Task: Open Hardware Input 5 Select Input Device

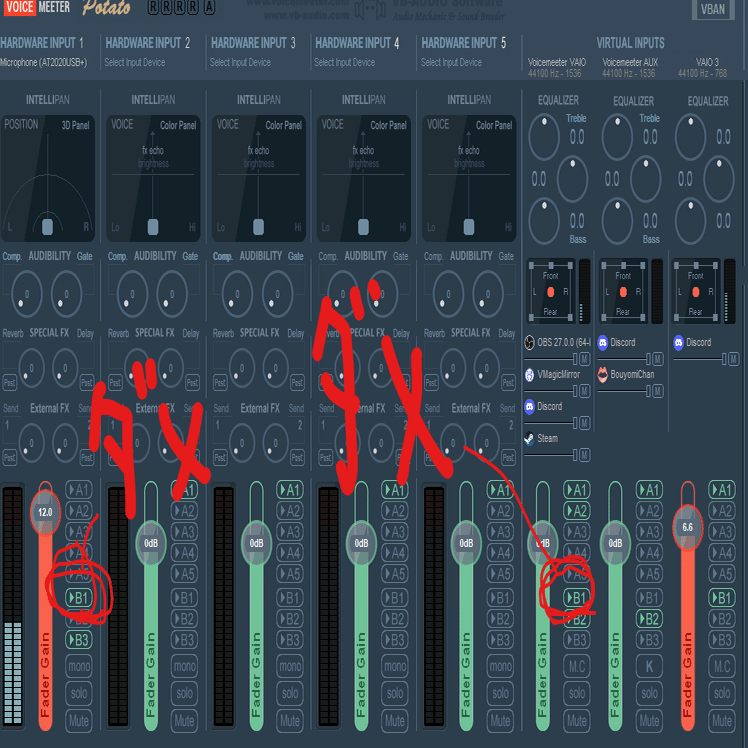Action: pos(451,62)
